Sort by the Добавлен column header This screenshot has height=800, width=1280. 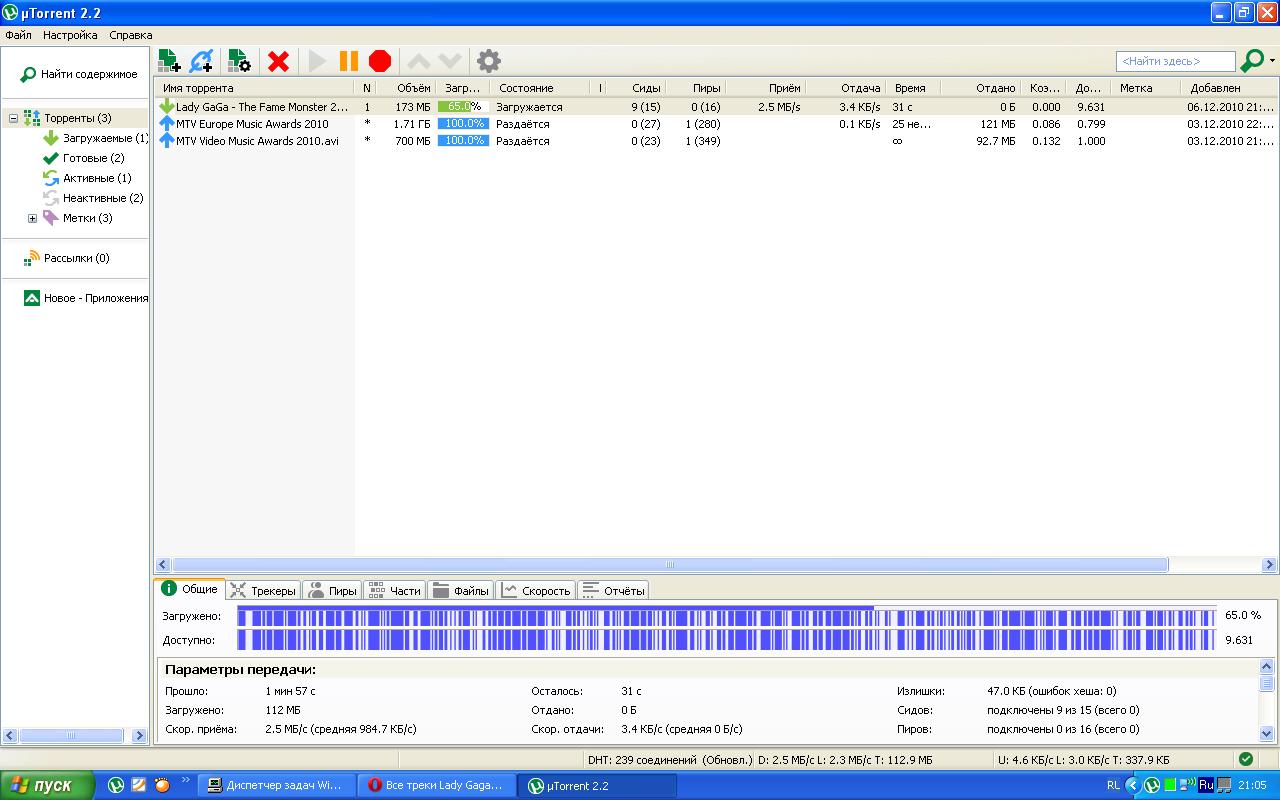1228,88
